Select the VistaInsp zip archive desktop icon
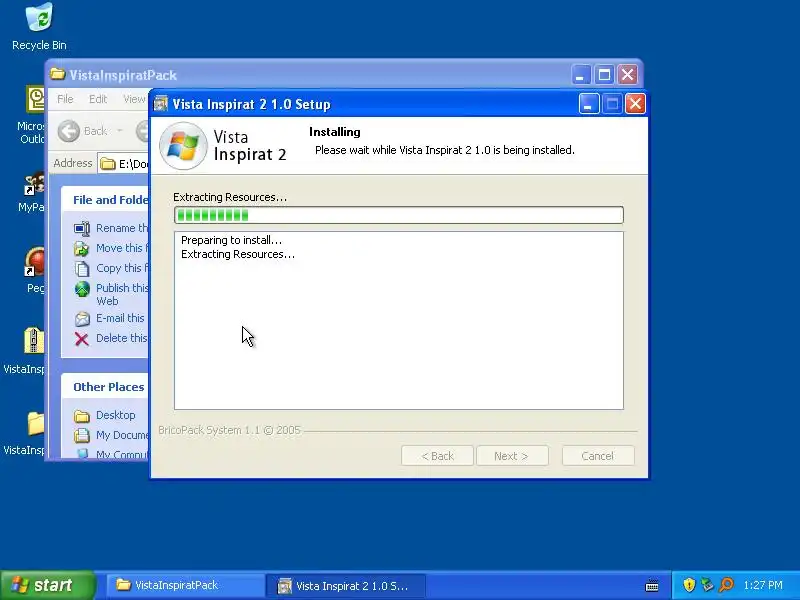This screenshot has width=800, height=600. point(34,340)
